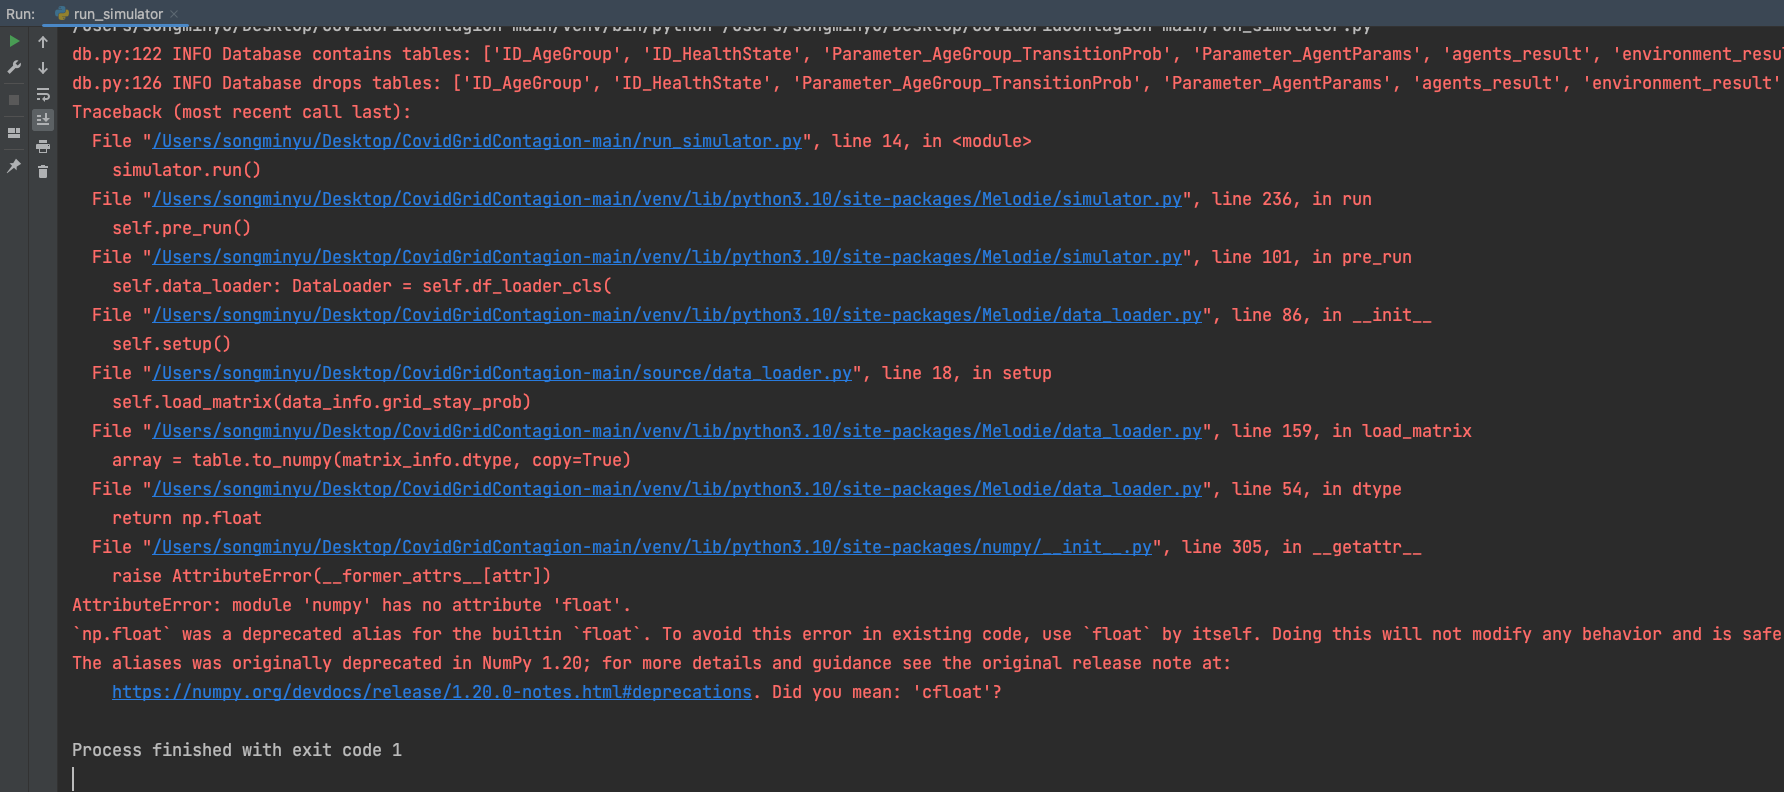
Task: Open the run_simulator.py traceback link
Action: click(x=477, y=141)
